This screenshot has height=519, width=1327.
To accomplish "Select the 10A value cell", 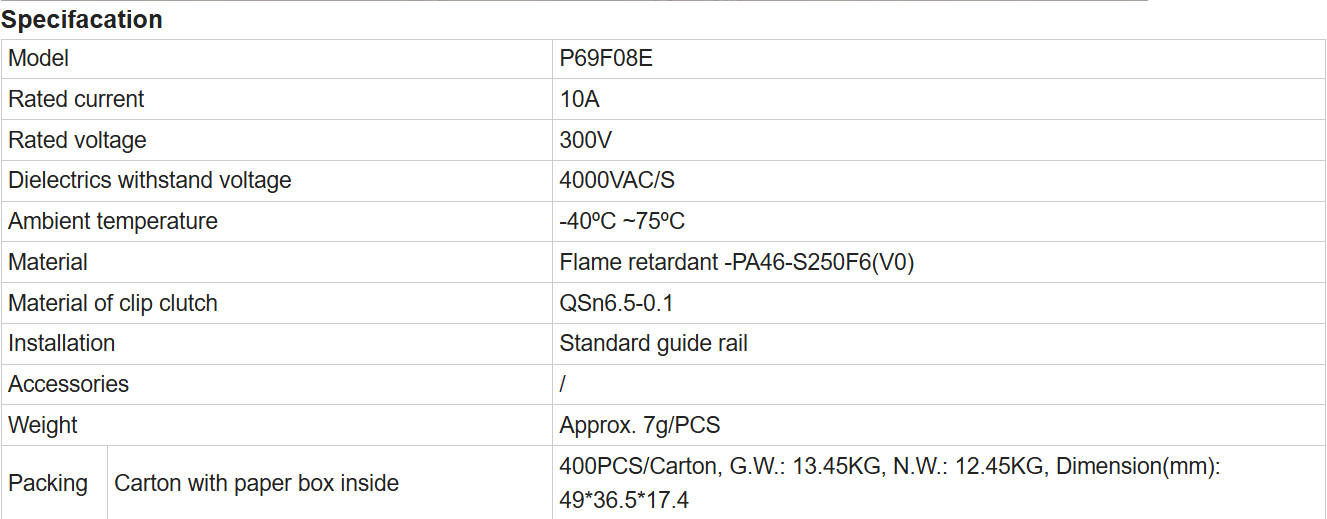I will 580,100.
